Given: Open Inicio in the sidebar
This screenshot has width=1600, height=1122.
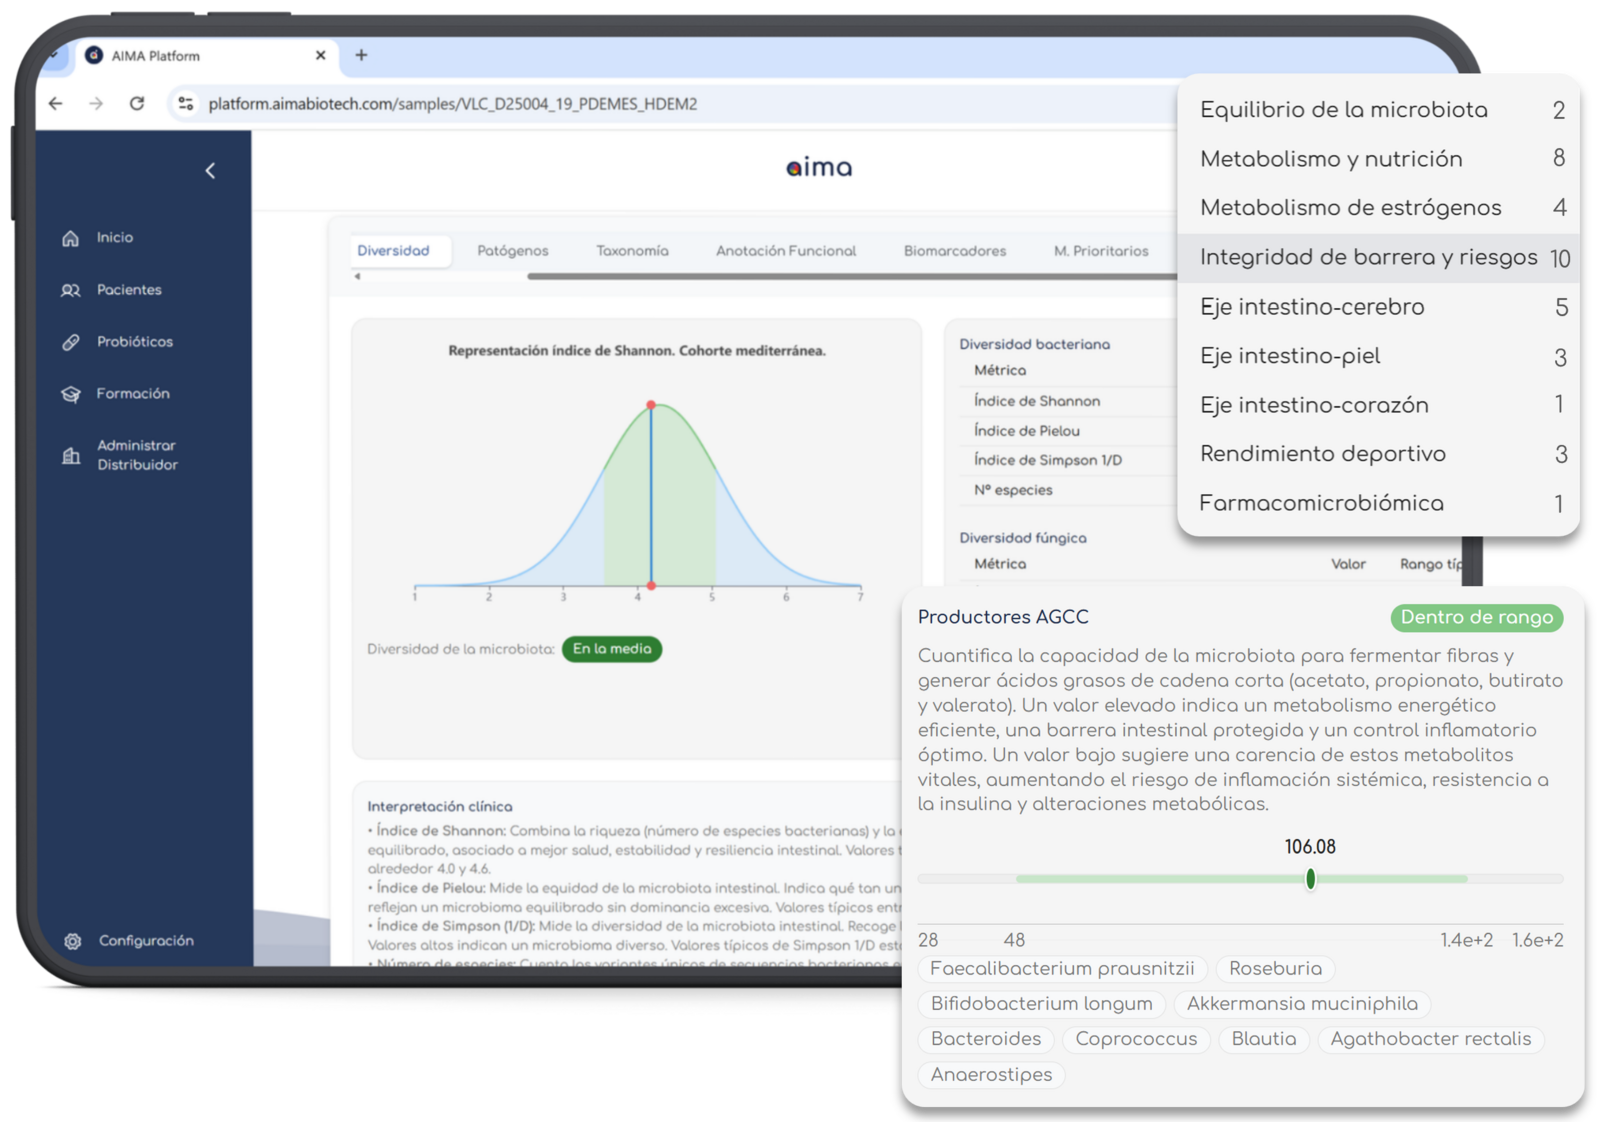Looking at the screenshot, I should pyautogui.click(x=115, y=238).
